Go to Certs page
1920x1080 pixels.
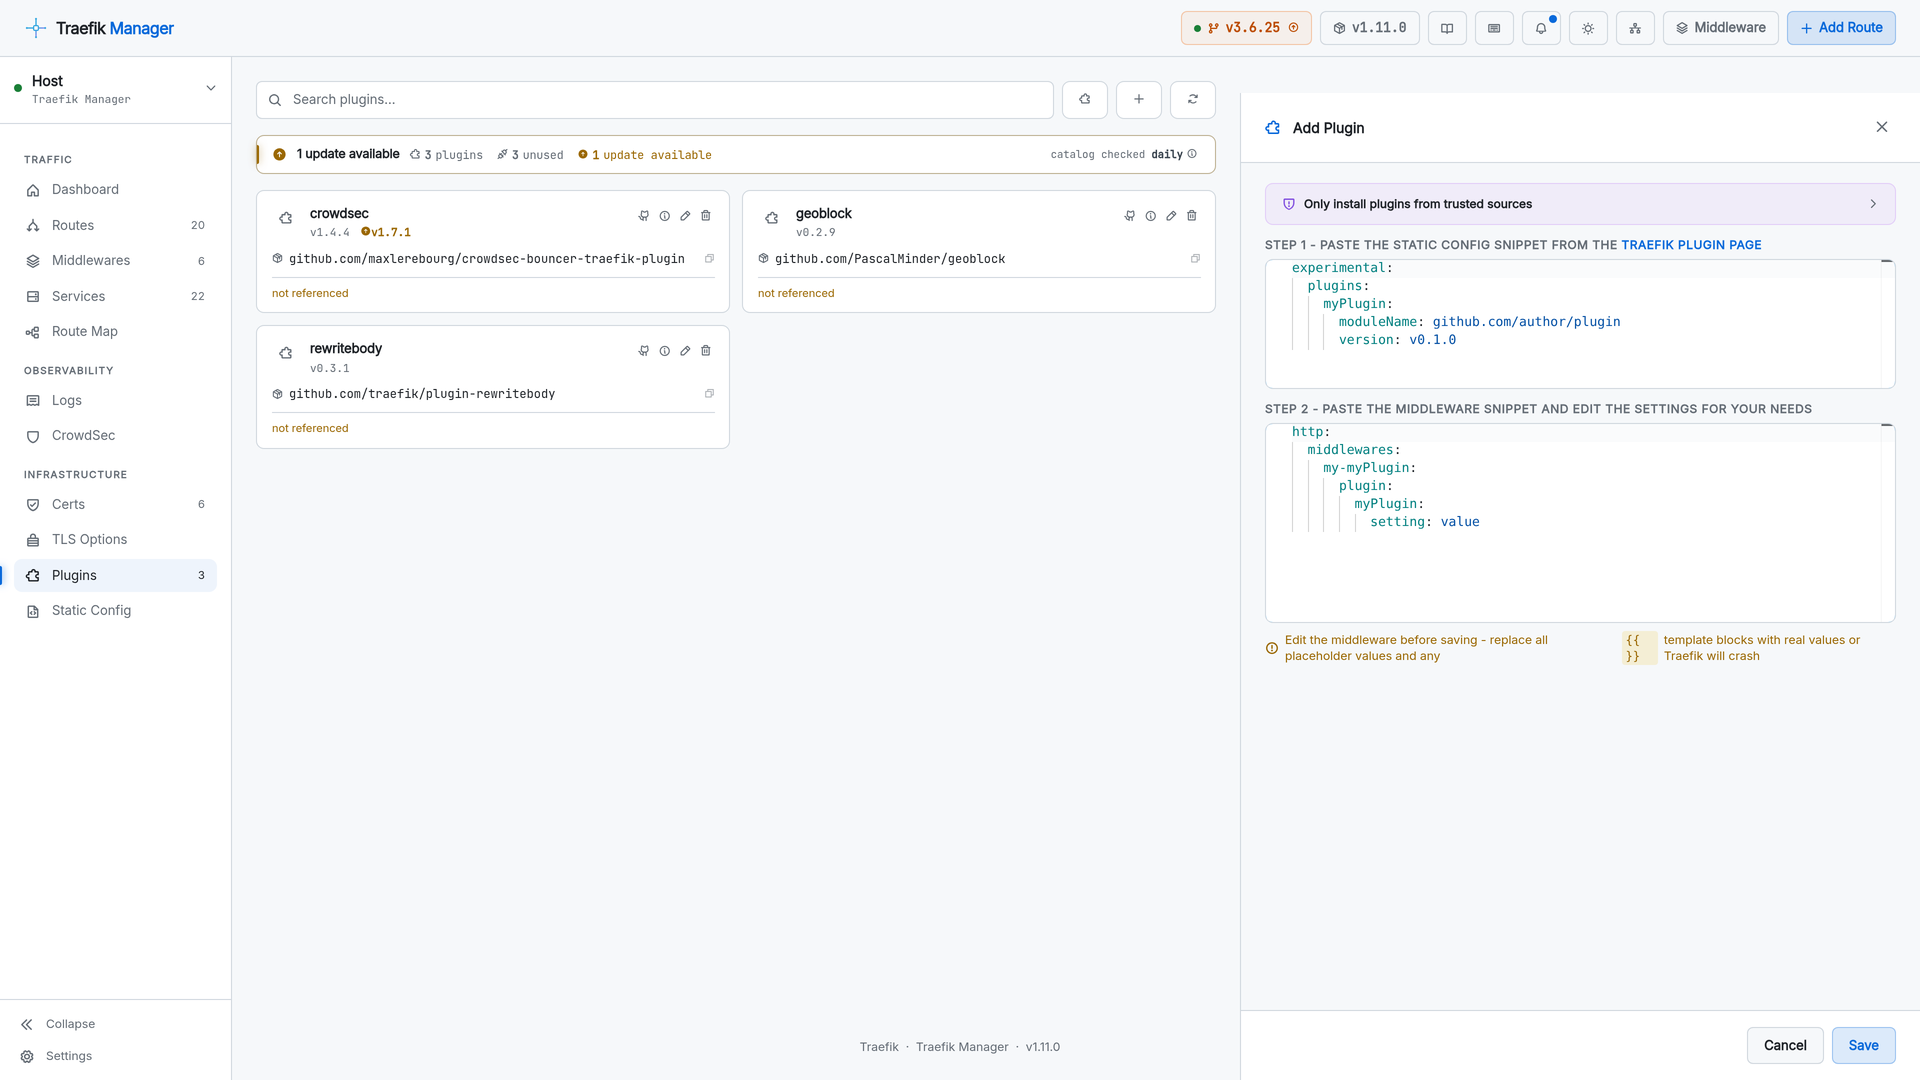(x=115, y=505)
